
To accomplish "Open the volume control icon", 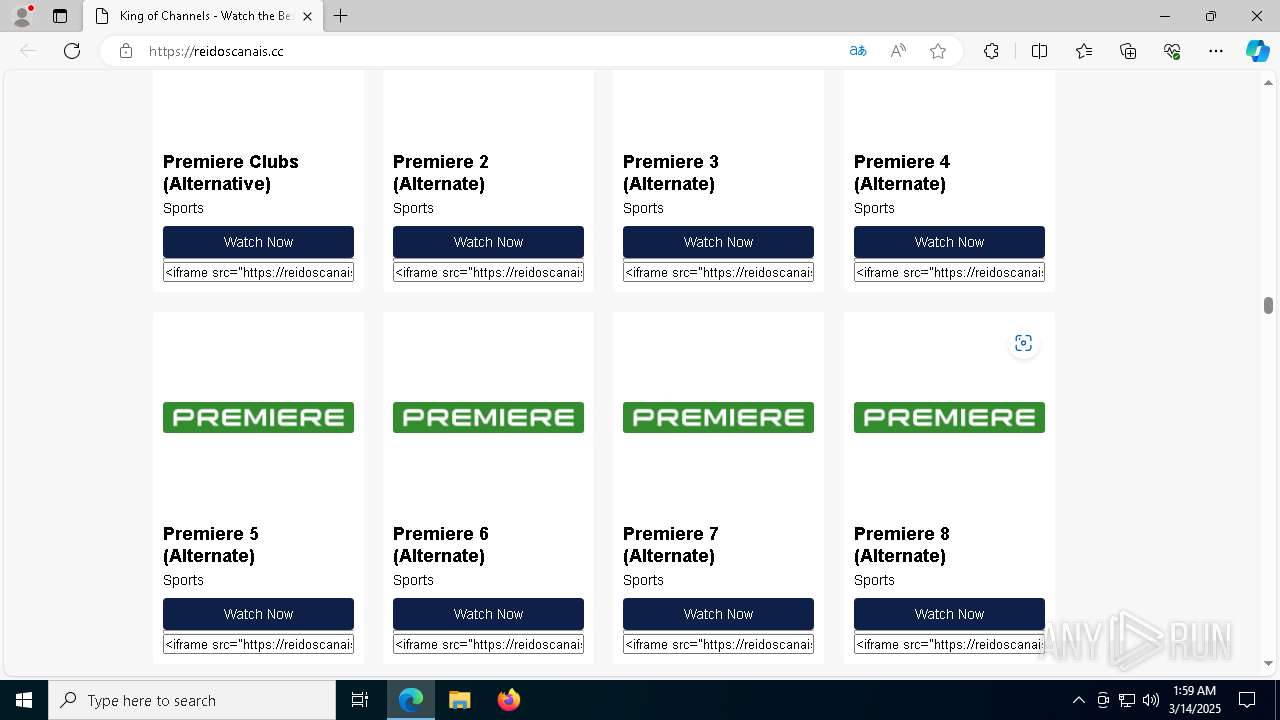I will pos(1151,700).
